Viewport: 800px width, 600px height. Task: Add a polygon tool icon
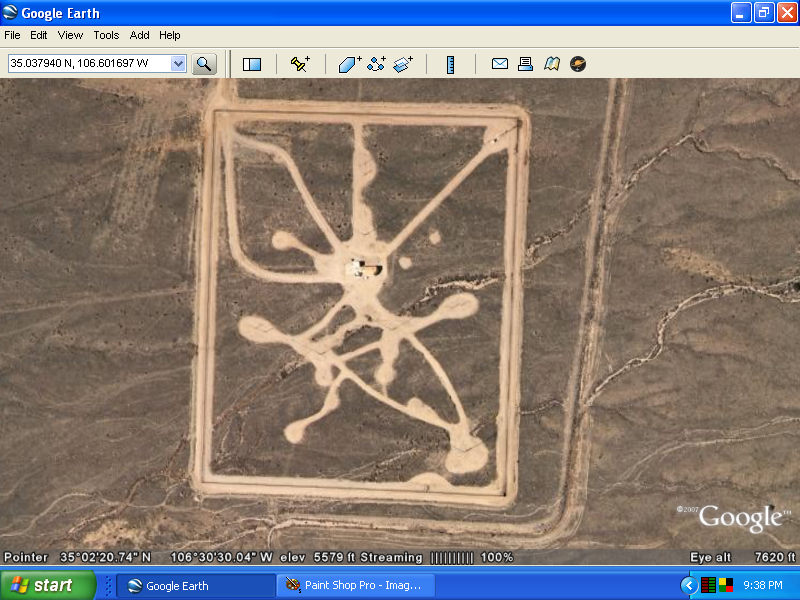350,64
